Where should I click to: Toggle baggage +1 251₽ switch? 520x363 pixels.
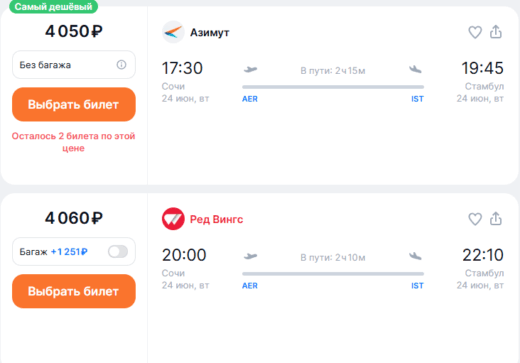[118, 251]
